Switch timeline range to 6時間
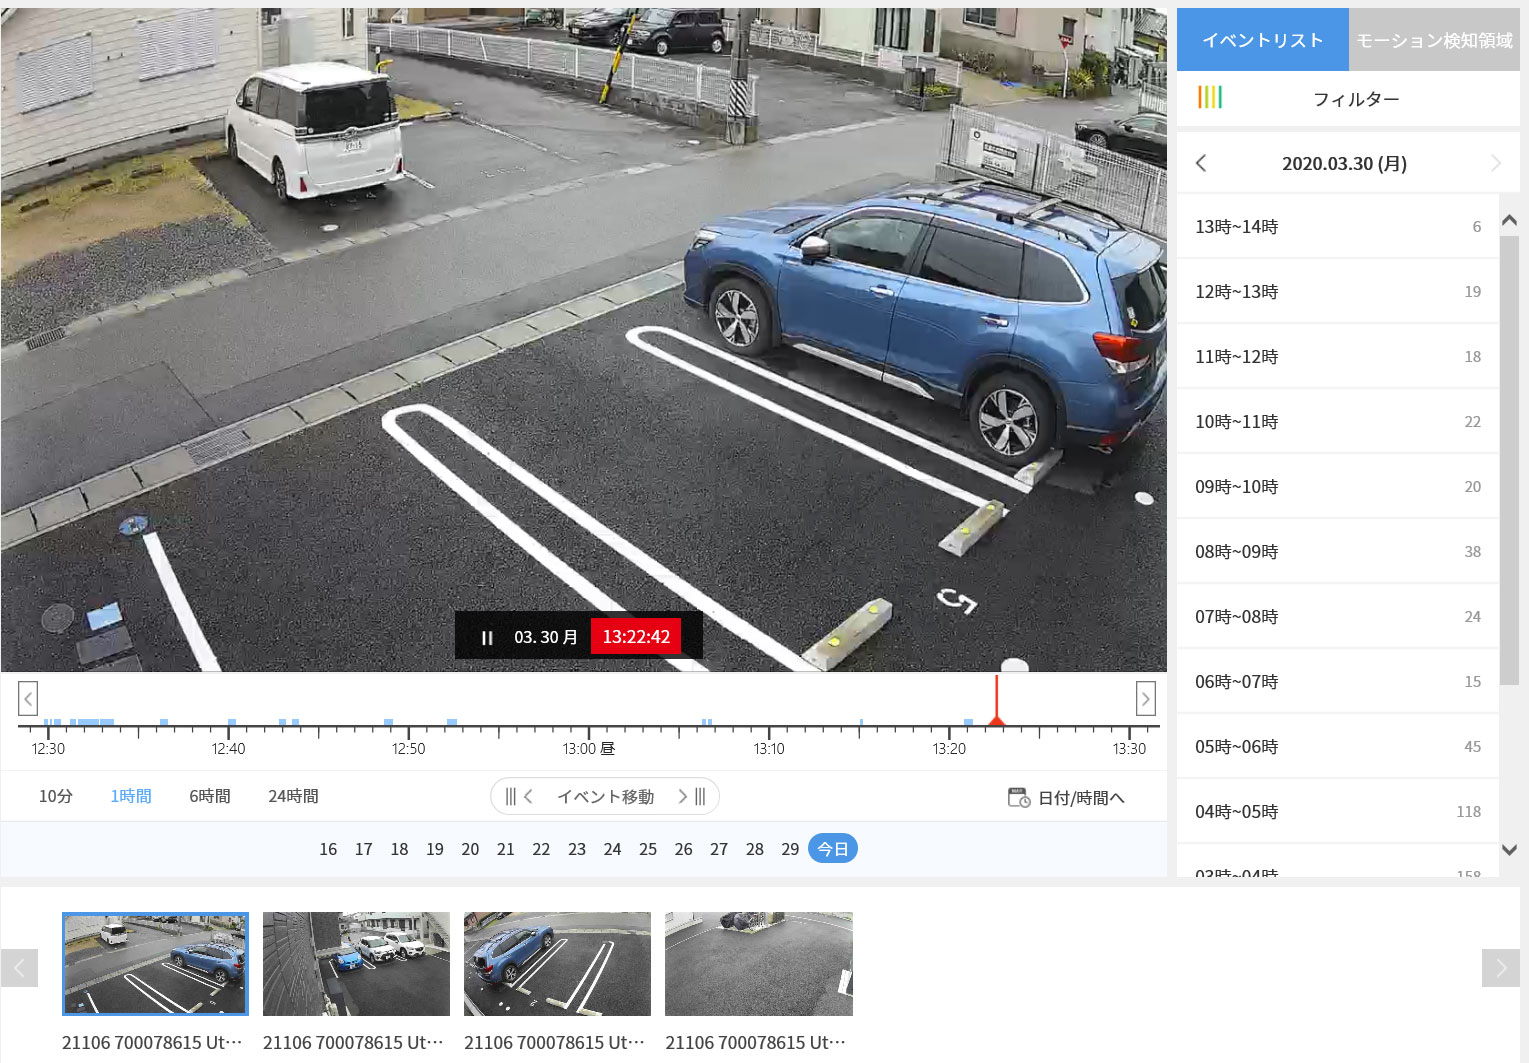 [210, 796]
